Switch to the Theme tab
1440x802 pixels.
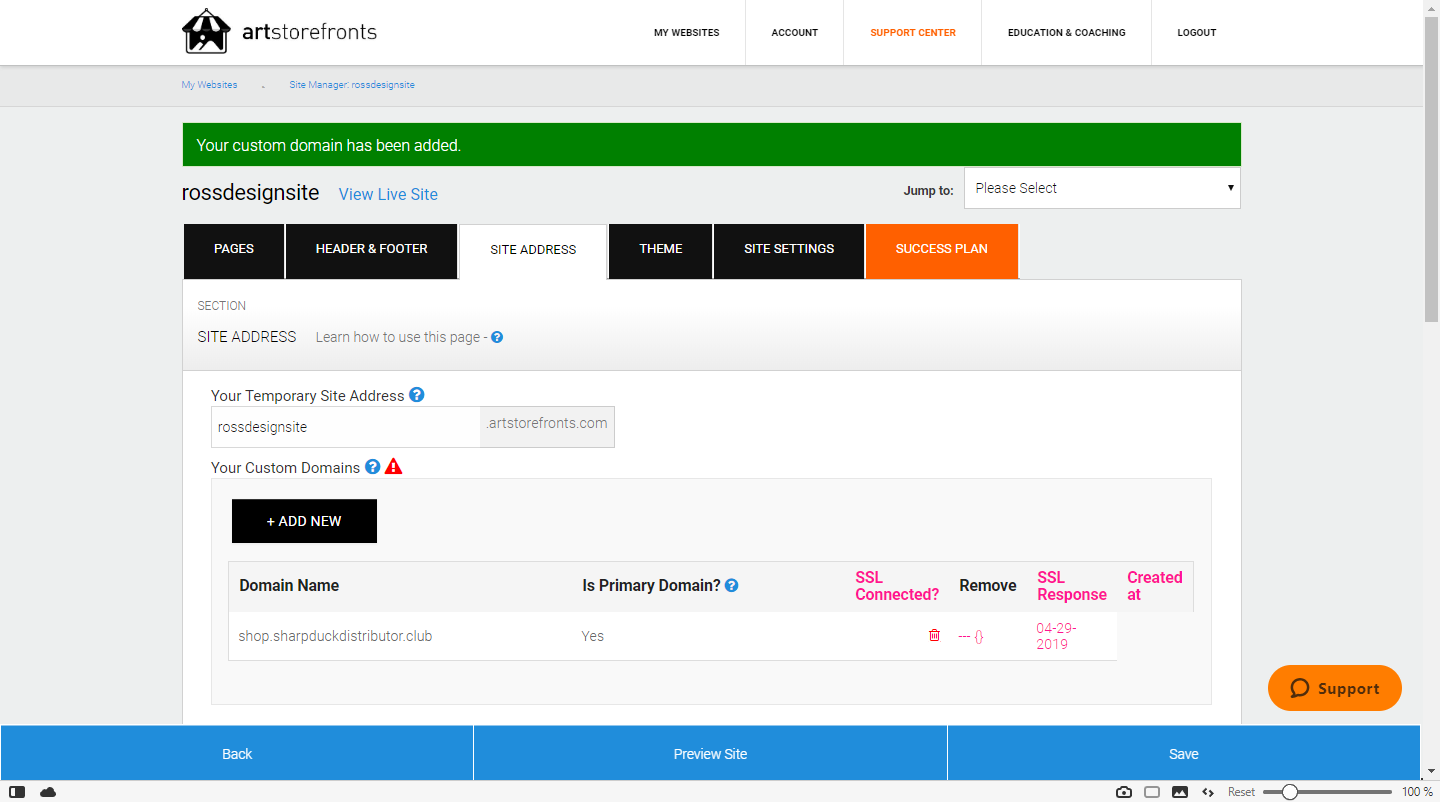click(661, 250)
